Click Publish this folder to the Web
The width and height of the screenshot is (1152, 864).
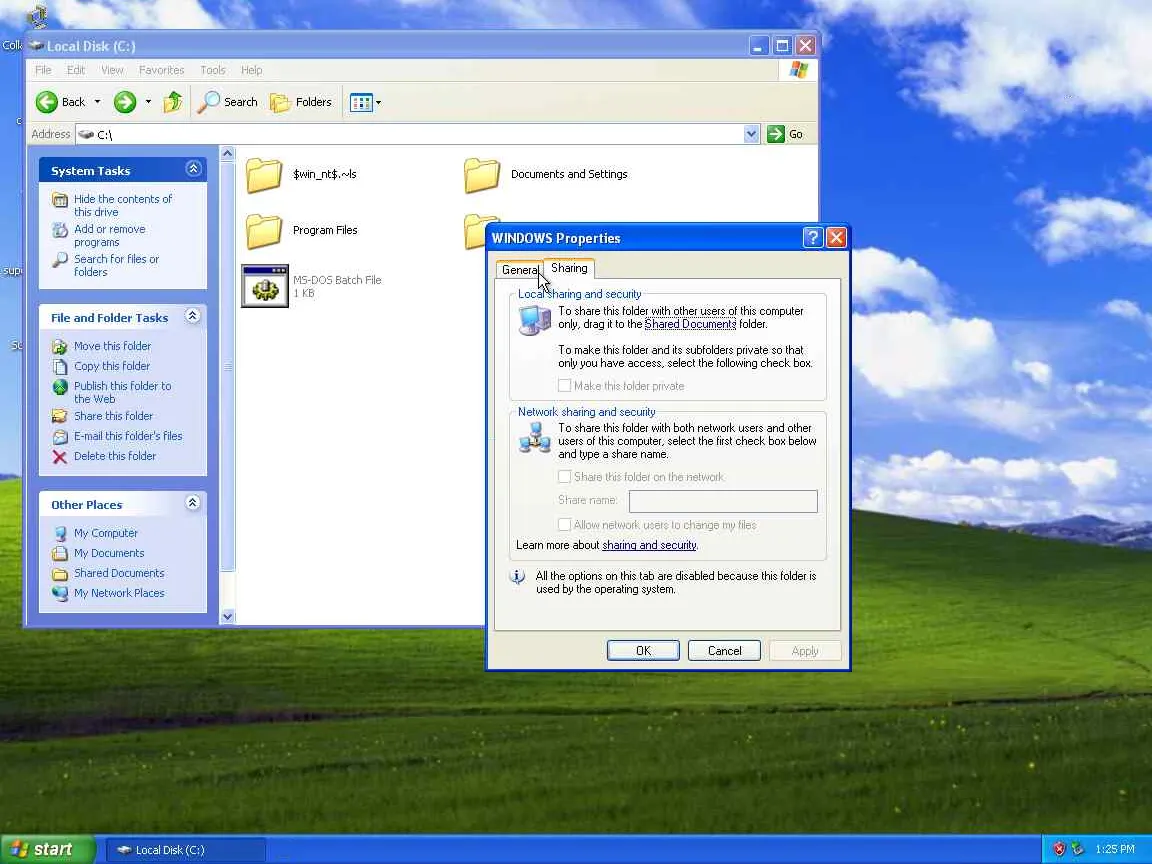122,392
